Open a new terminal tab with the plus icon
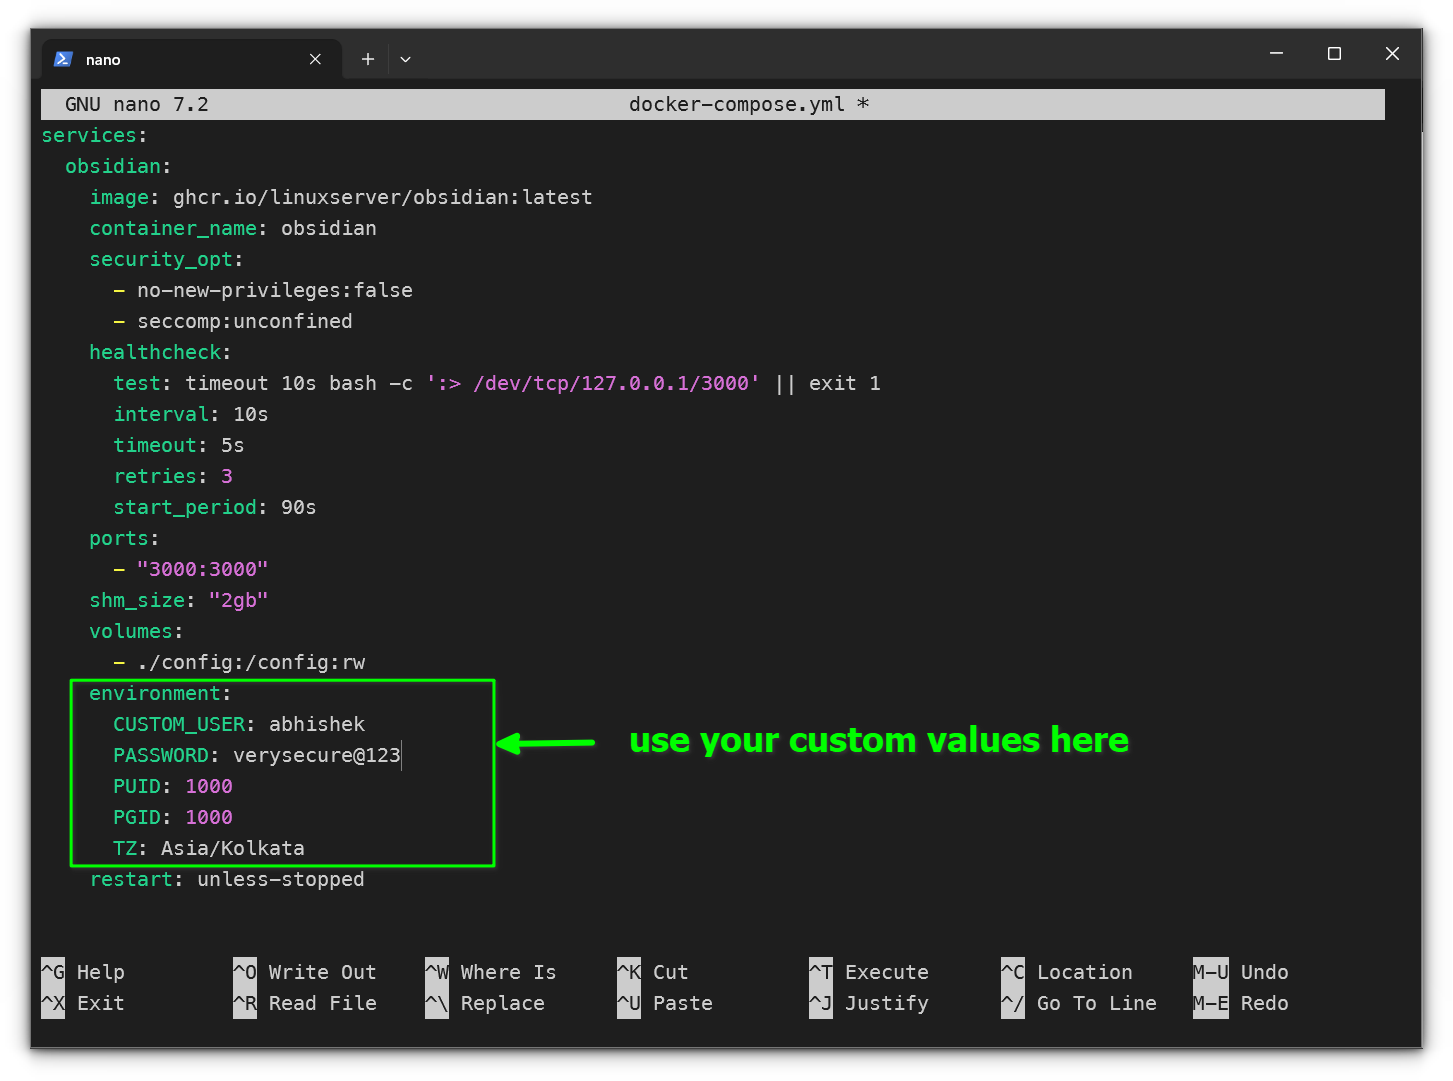 coord(367,59)
